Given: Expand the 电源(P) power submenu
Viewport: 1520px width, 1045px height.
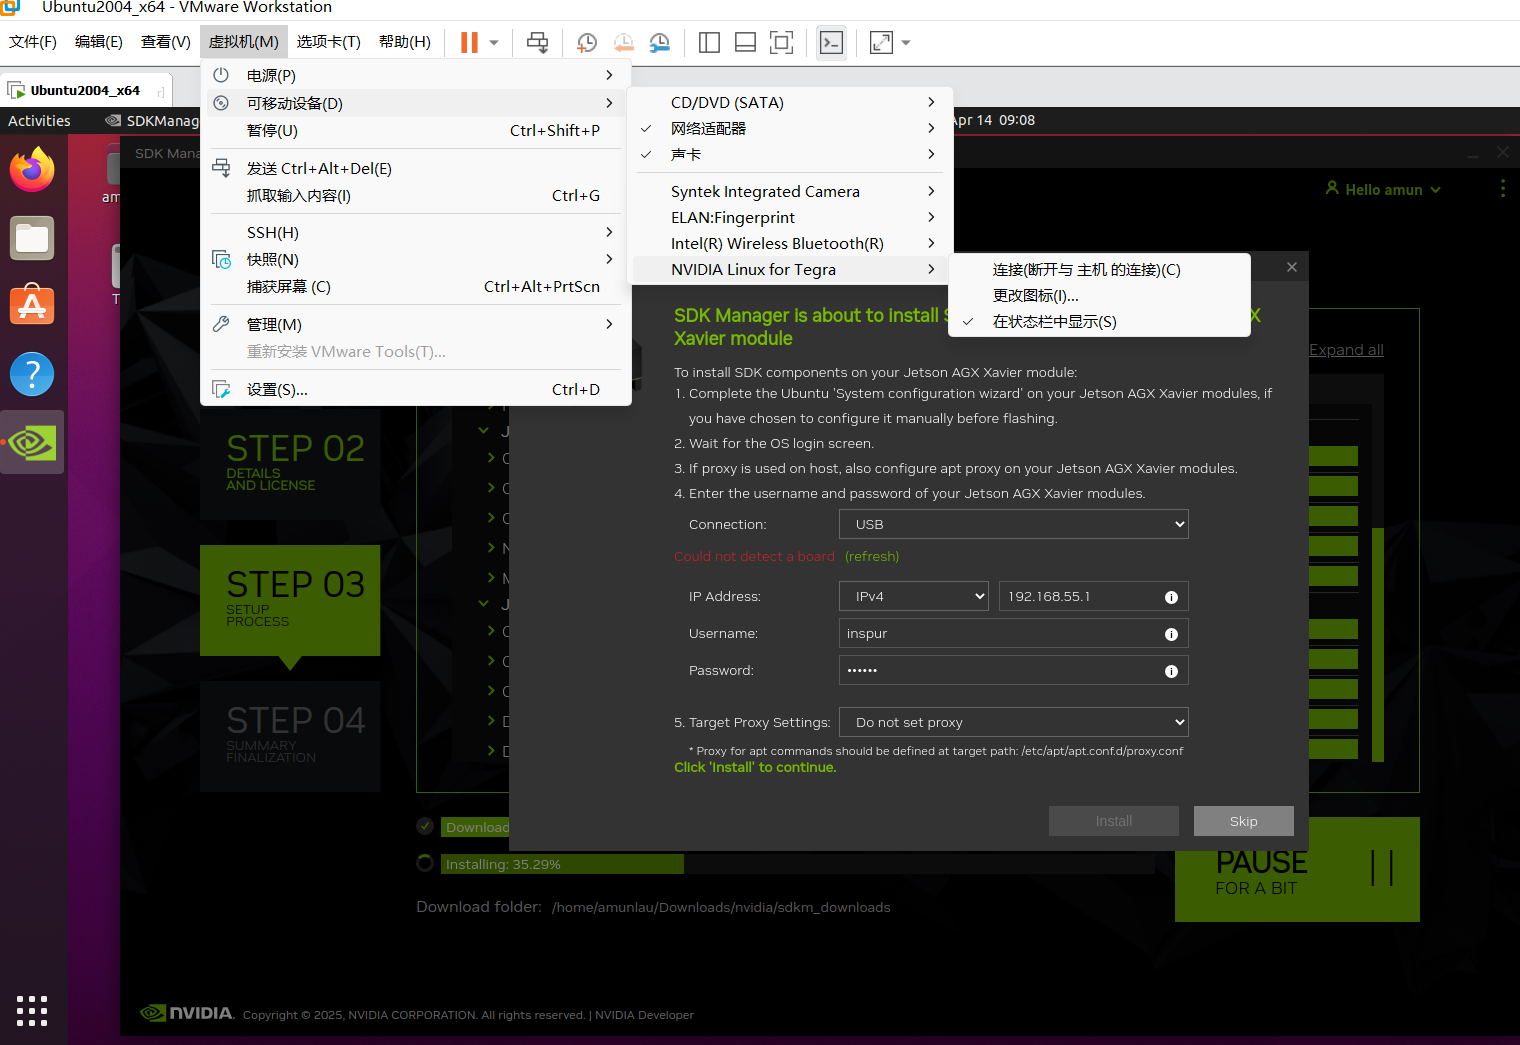Looking at the screenshot, I should point(416,75).
